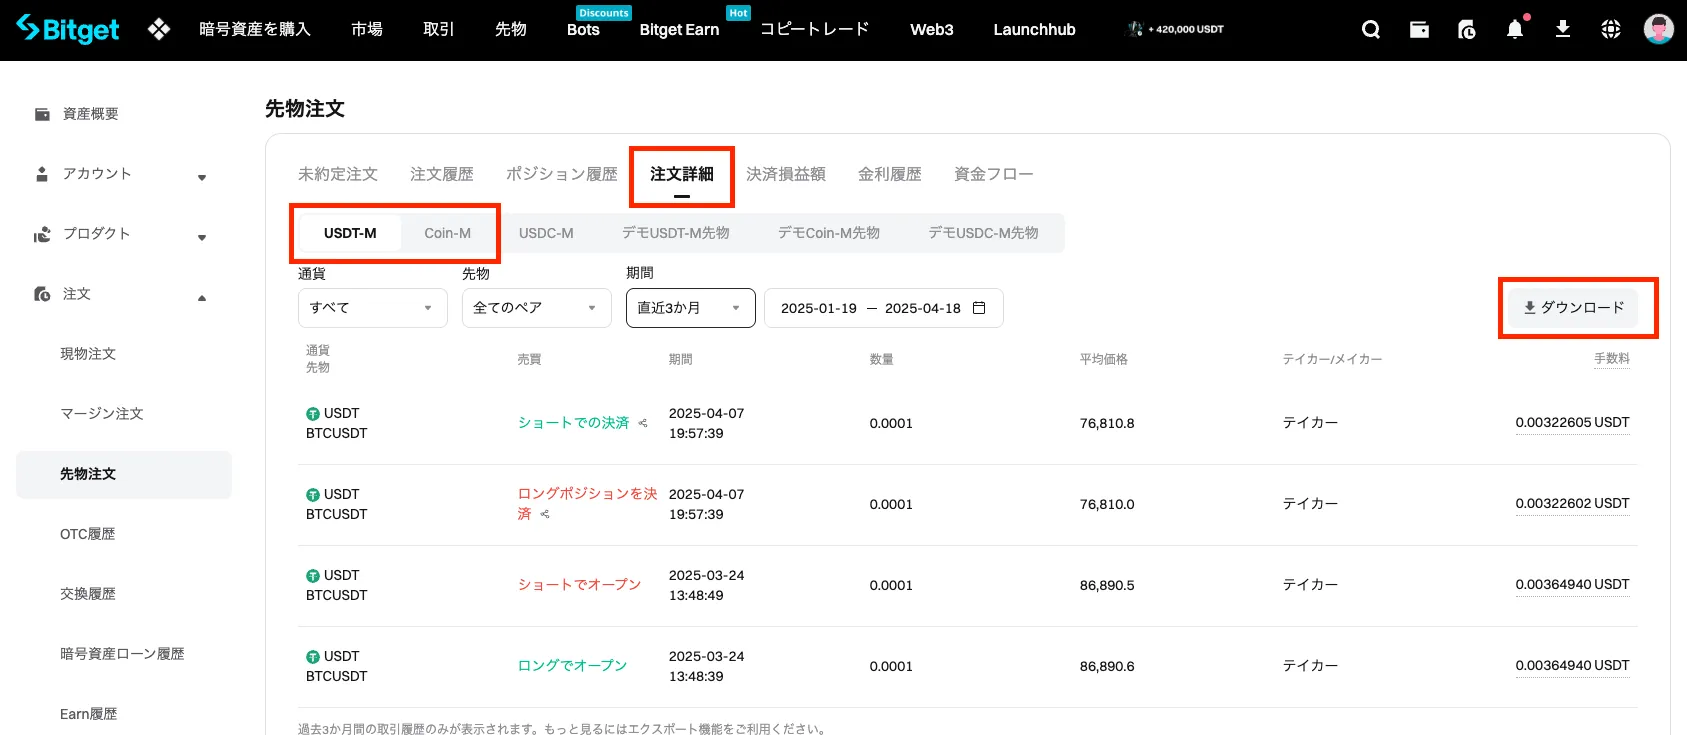Screen dimensions: 1687x735
Task: Switch to デモUSDT-M先物 demo option
Action: (676, 233)
